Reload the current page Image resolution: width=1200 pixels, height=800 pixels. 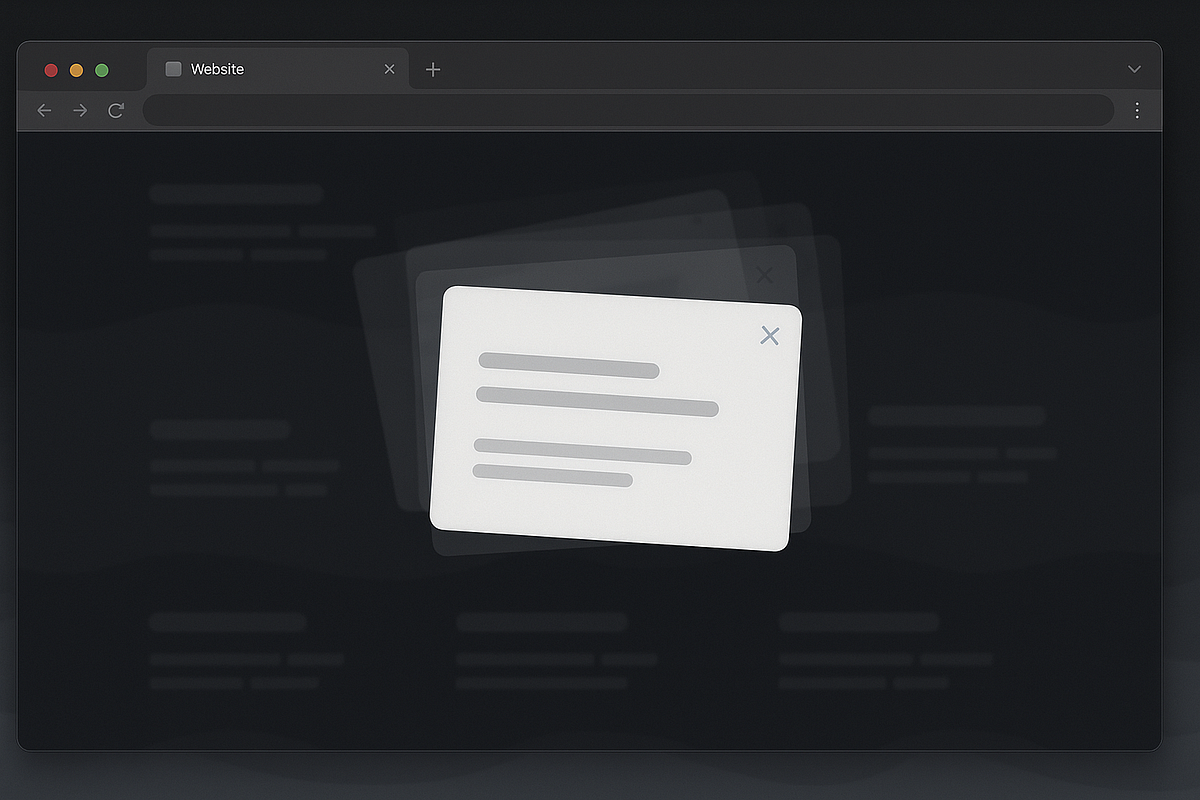coord(115,110)
